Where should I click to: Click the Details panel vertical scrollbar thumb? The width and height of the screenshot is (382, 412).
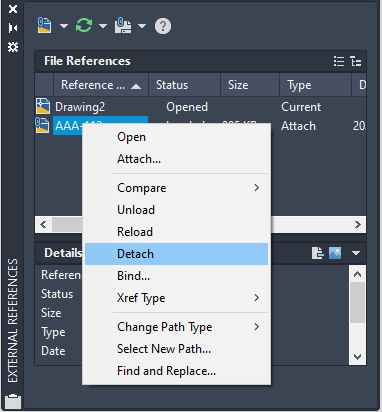(358, 303)
